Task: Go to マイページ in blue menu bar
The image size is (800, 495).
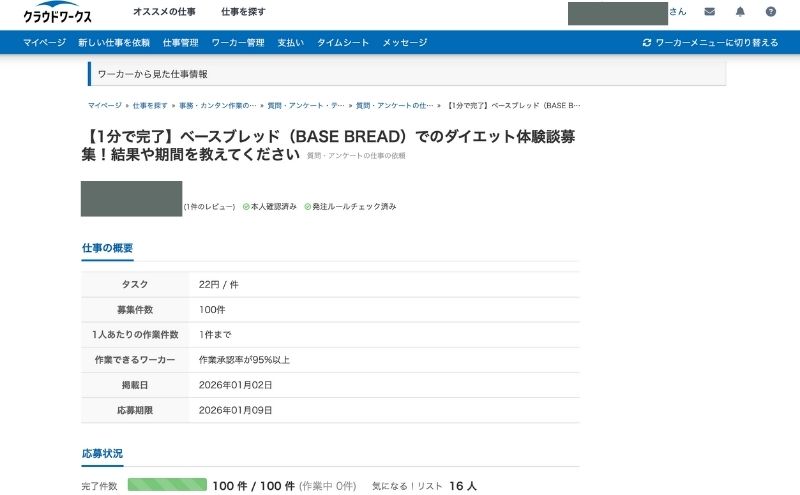Action: (44, 42)
